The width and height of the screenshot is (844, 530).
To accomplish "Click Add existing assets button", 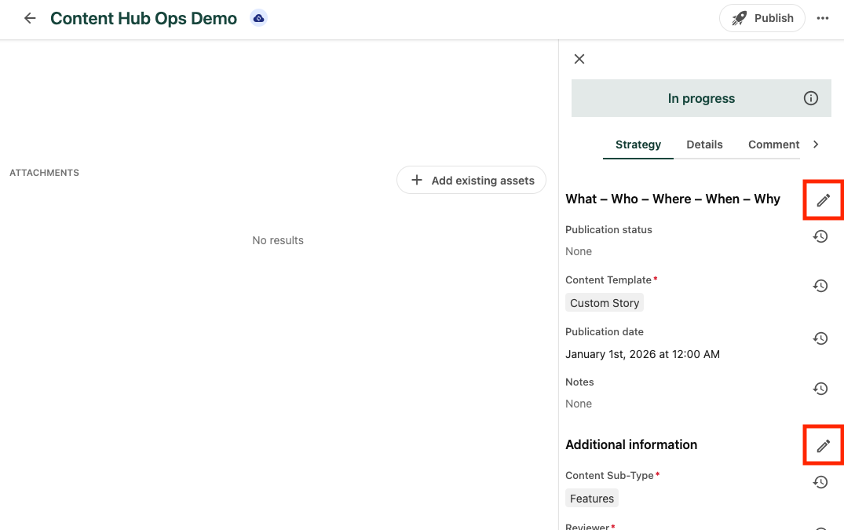I will [x=472, y=180].
